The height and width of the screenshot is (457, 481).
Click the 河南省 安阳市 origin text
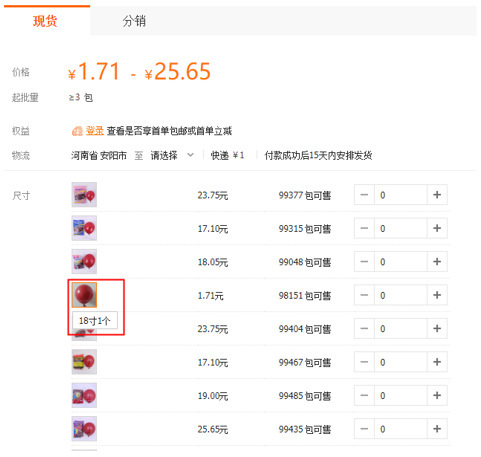99,155
